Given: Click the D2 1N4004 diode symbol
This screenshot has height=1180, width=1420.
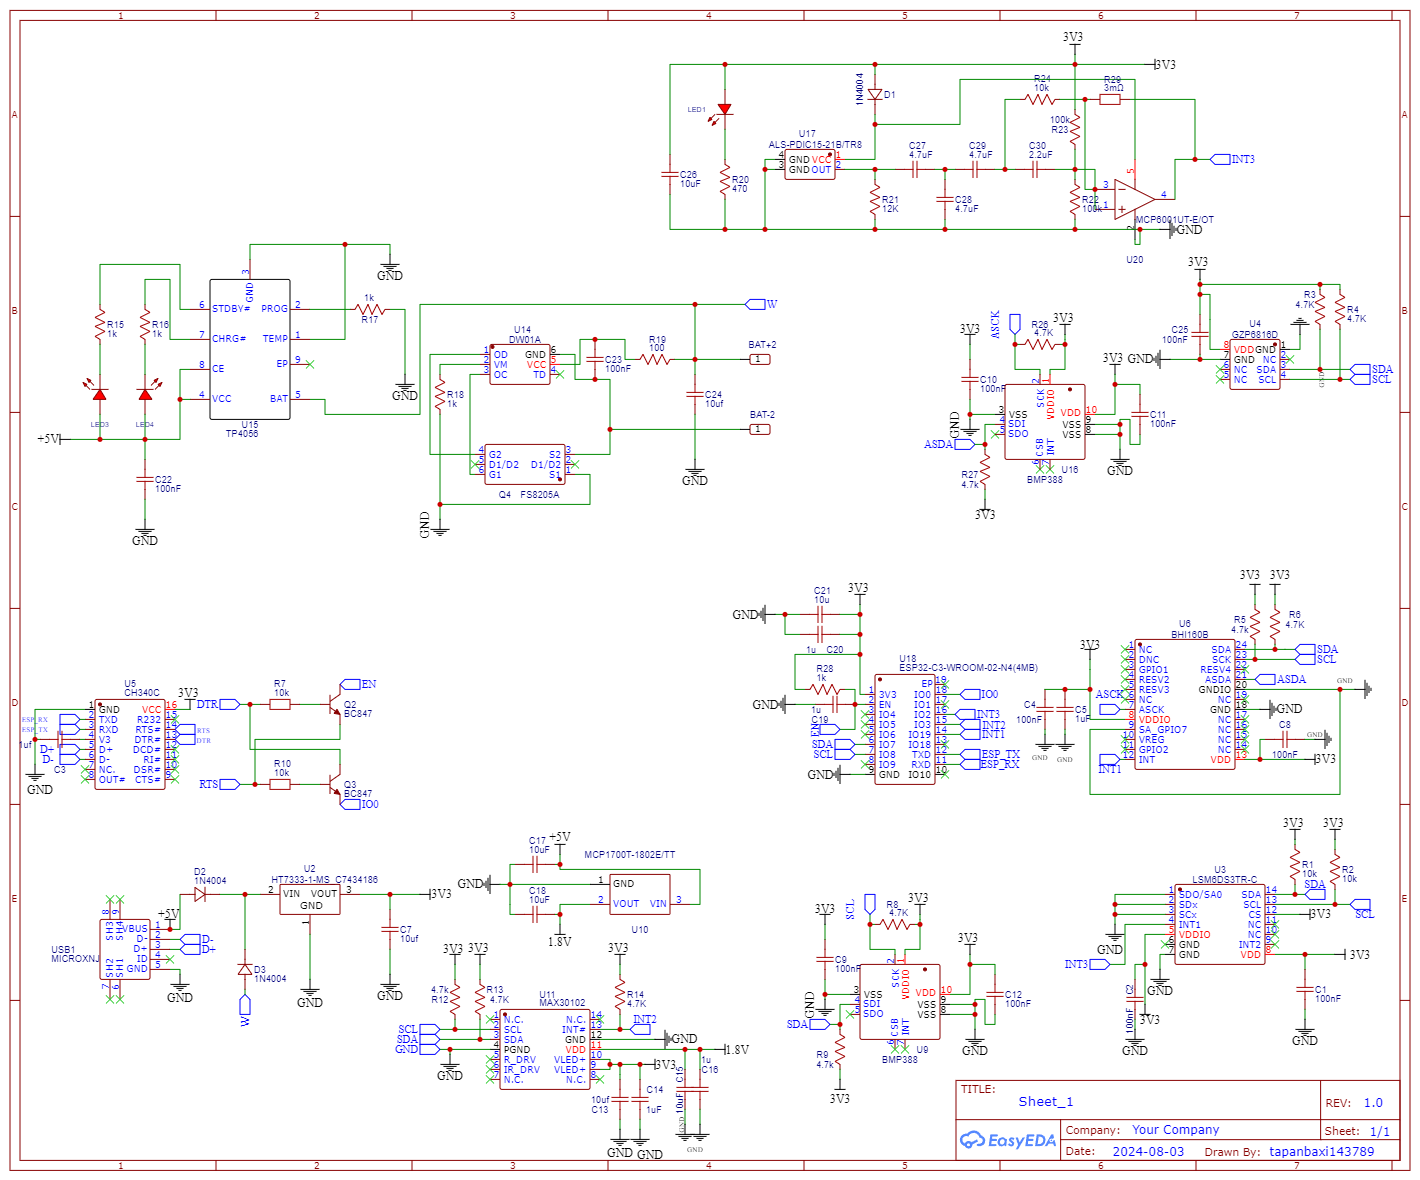Looking at the screenshot, I should (199, 895).
